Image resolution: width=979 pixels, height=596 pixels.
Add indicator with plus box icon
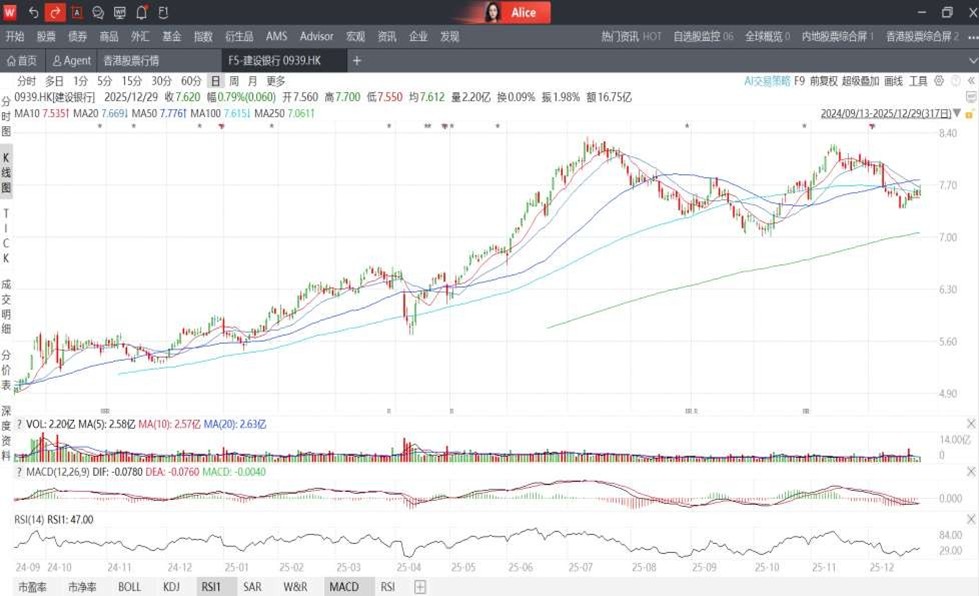pos(420,587)
